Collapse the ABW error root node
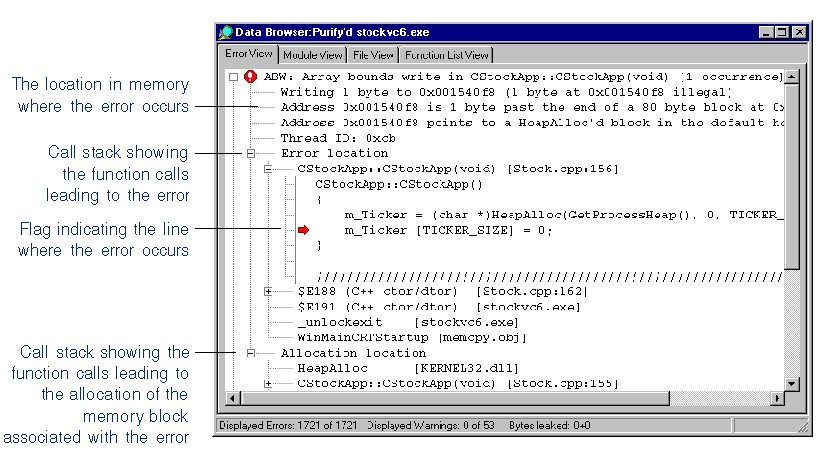This screenshot has width=821, height=467. (234, 77)
